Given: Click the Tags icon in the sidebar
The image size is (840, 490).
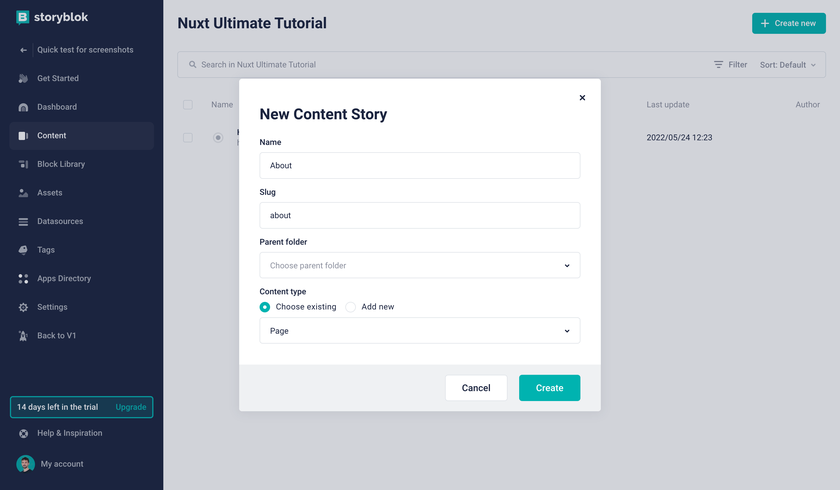Looking at the screenshot, I should 23,250.
